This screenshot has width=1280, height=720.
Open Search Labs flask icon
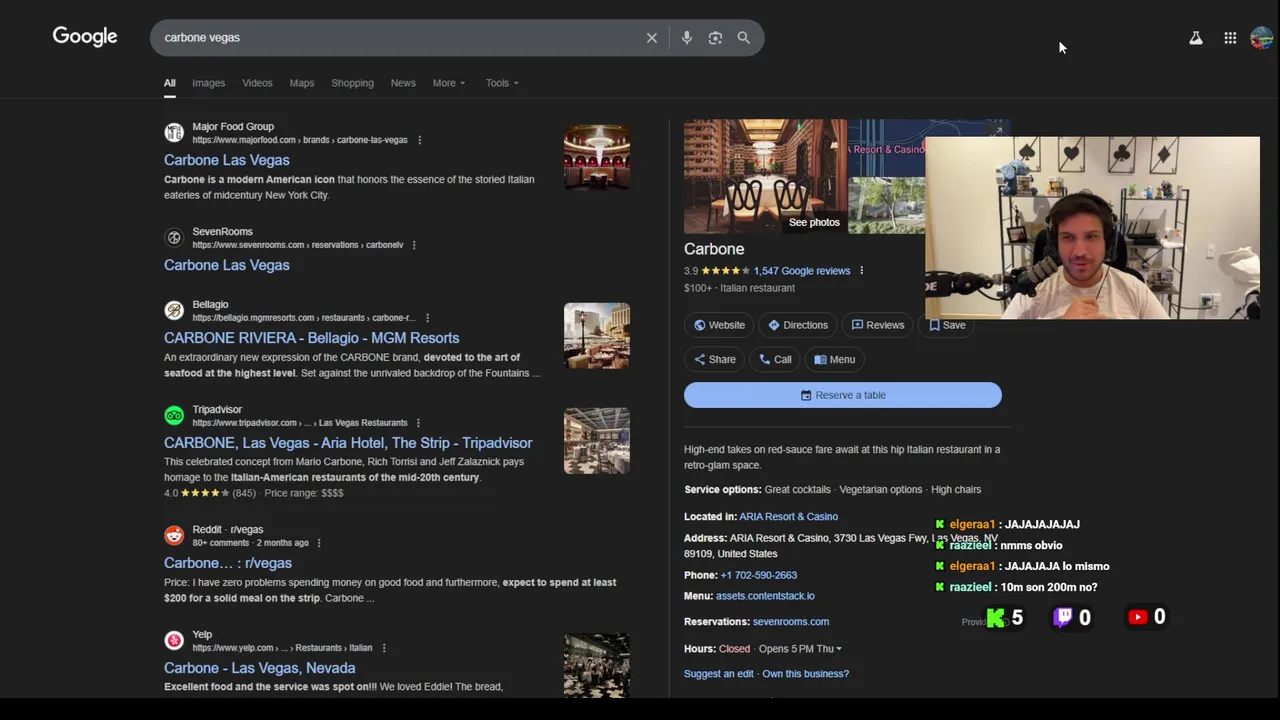point(1195,38)
